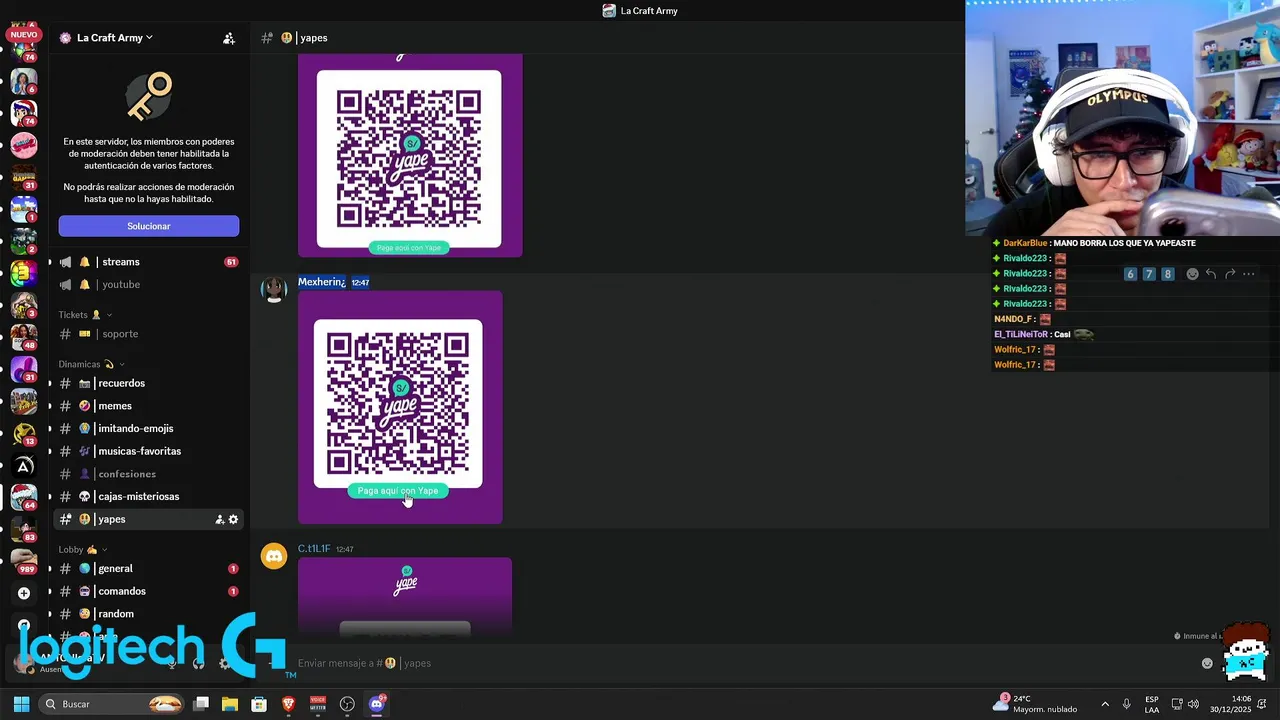
Task: React with the 7 emoji
Action: [x=1149, y=274]
